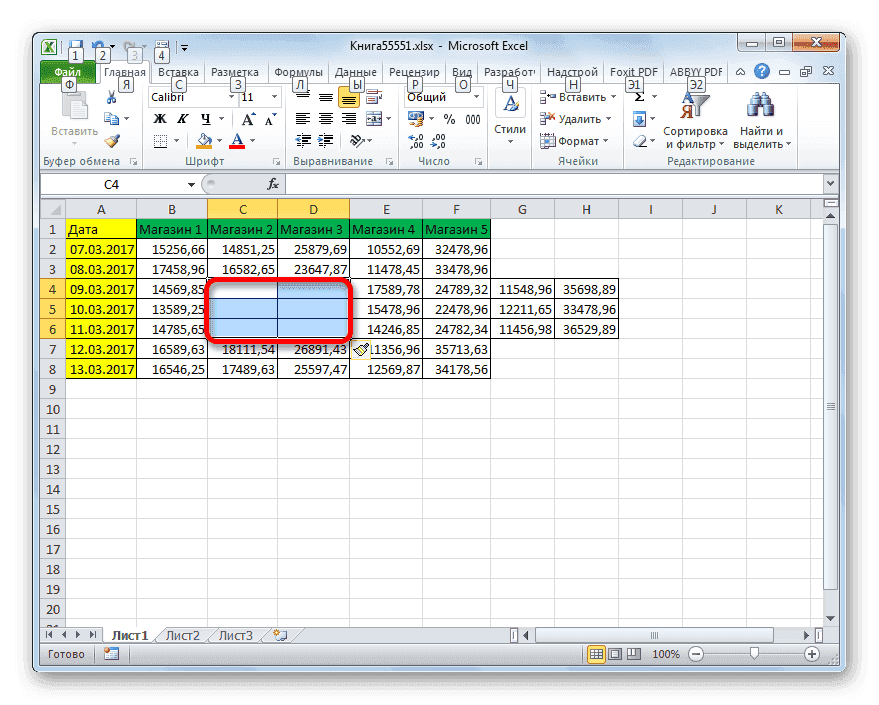The height and width of the screenshot is (705, 879).
Task: Open the Файл menu
Action: [x=66, y=71]
